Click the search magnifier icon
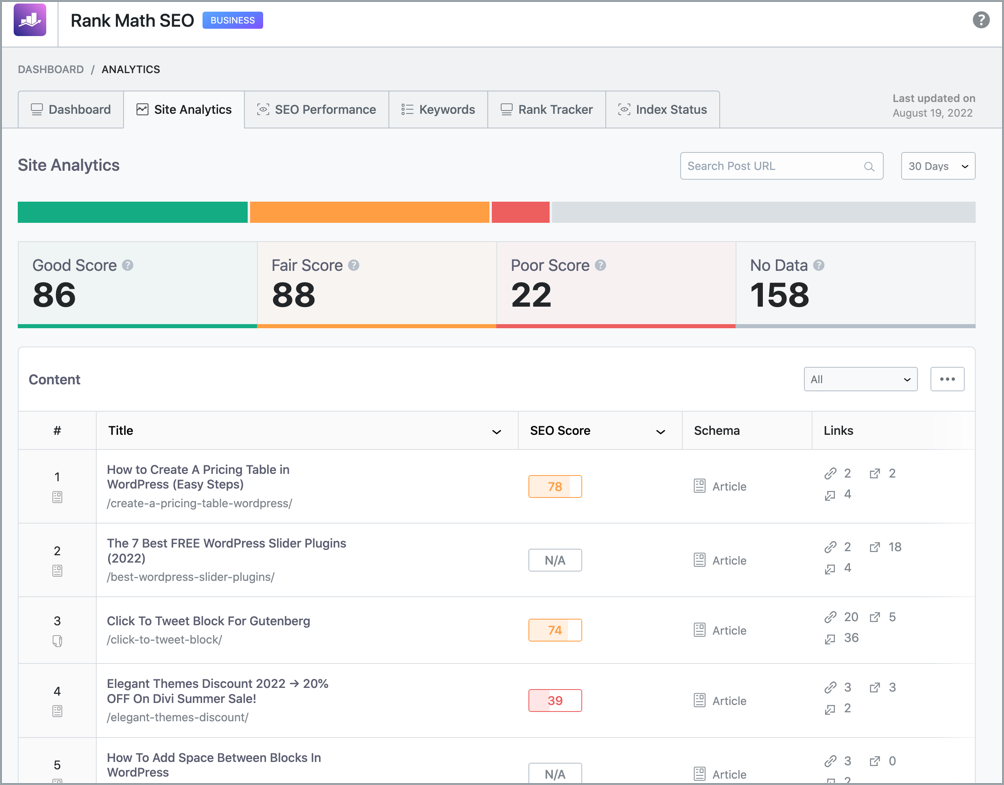 [x=869, y=167]
